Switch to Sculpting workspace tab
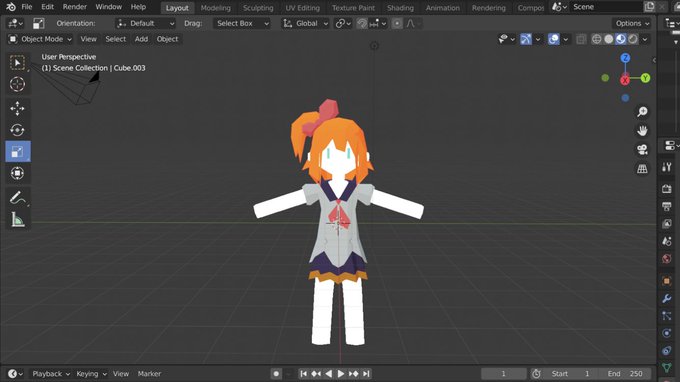680x382 pixels. 258,8
